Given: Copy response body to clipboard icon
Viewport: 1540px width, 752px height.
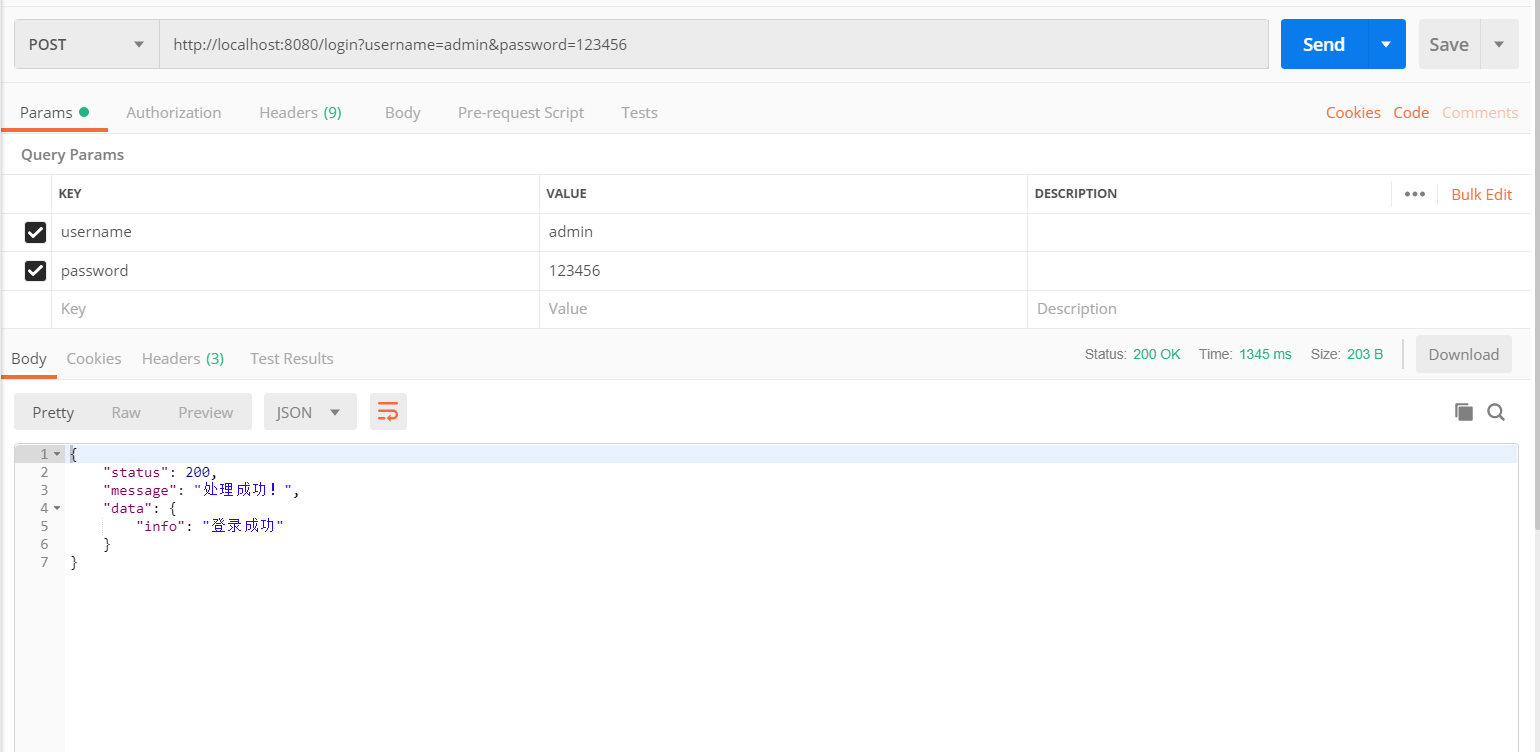Looking at the screenshot, I should point(1464,412).
